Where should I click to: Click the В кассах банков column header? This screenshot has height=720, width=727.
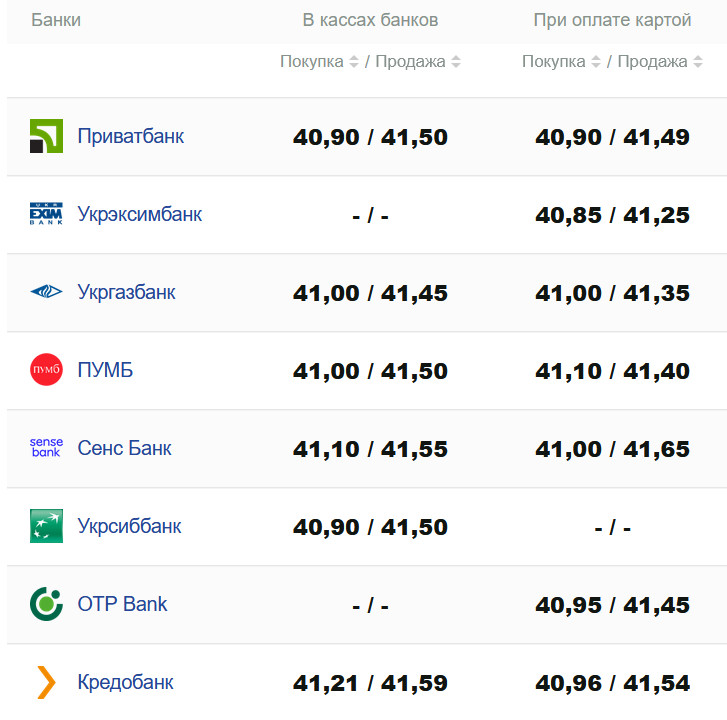tap(370, 20)
